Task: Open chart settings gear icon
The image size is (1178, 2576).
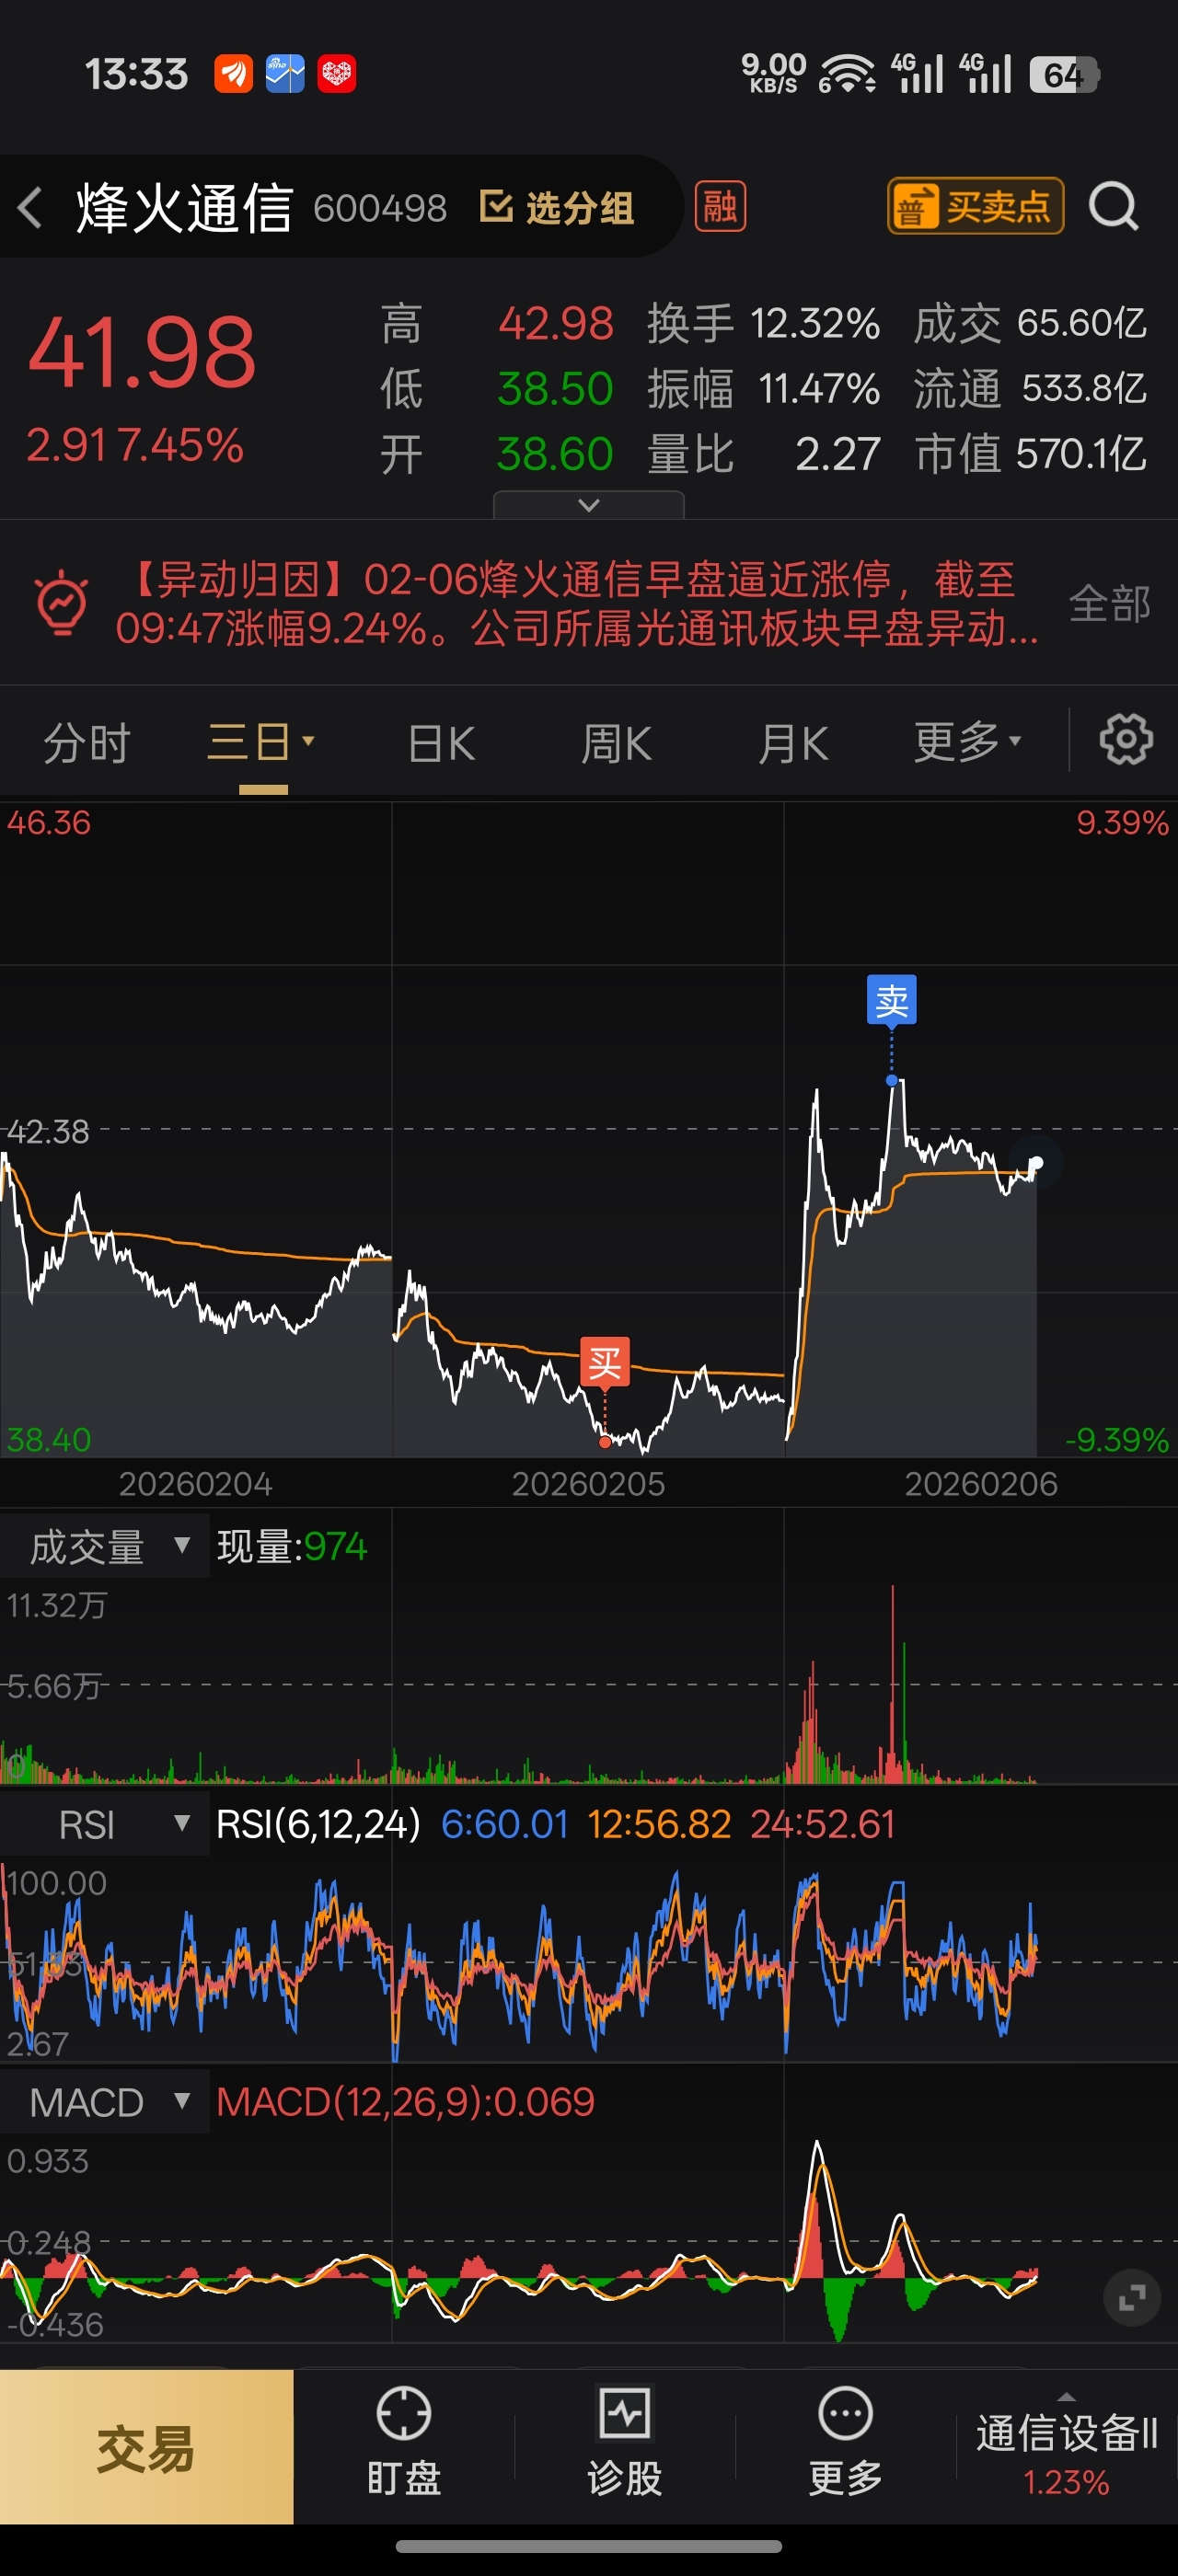Action: point(1126,741)
